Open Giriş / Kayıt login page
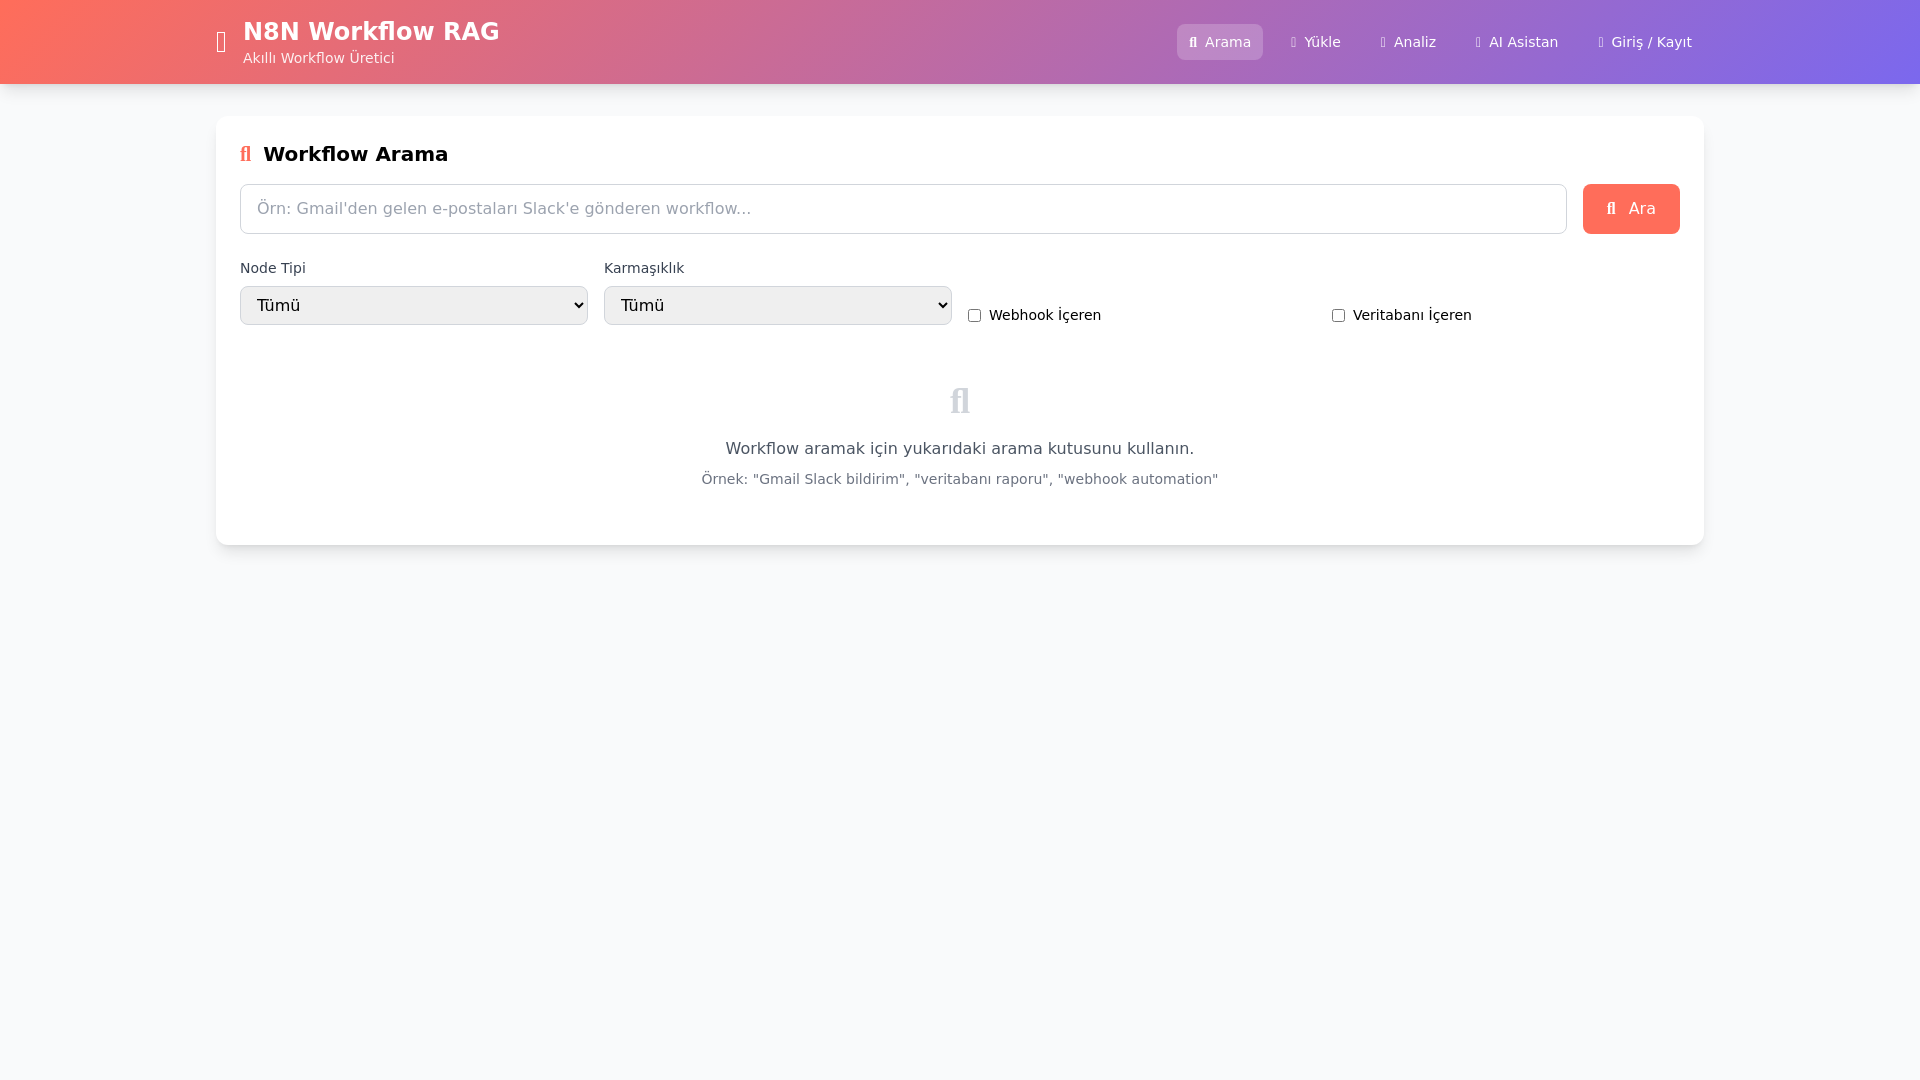Image resolution: width=1920 pixels, height=1080 pixels. (1644, 42)
